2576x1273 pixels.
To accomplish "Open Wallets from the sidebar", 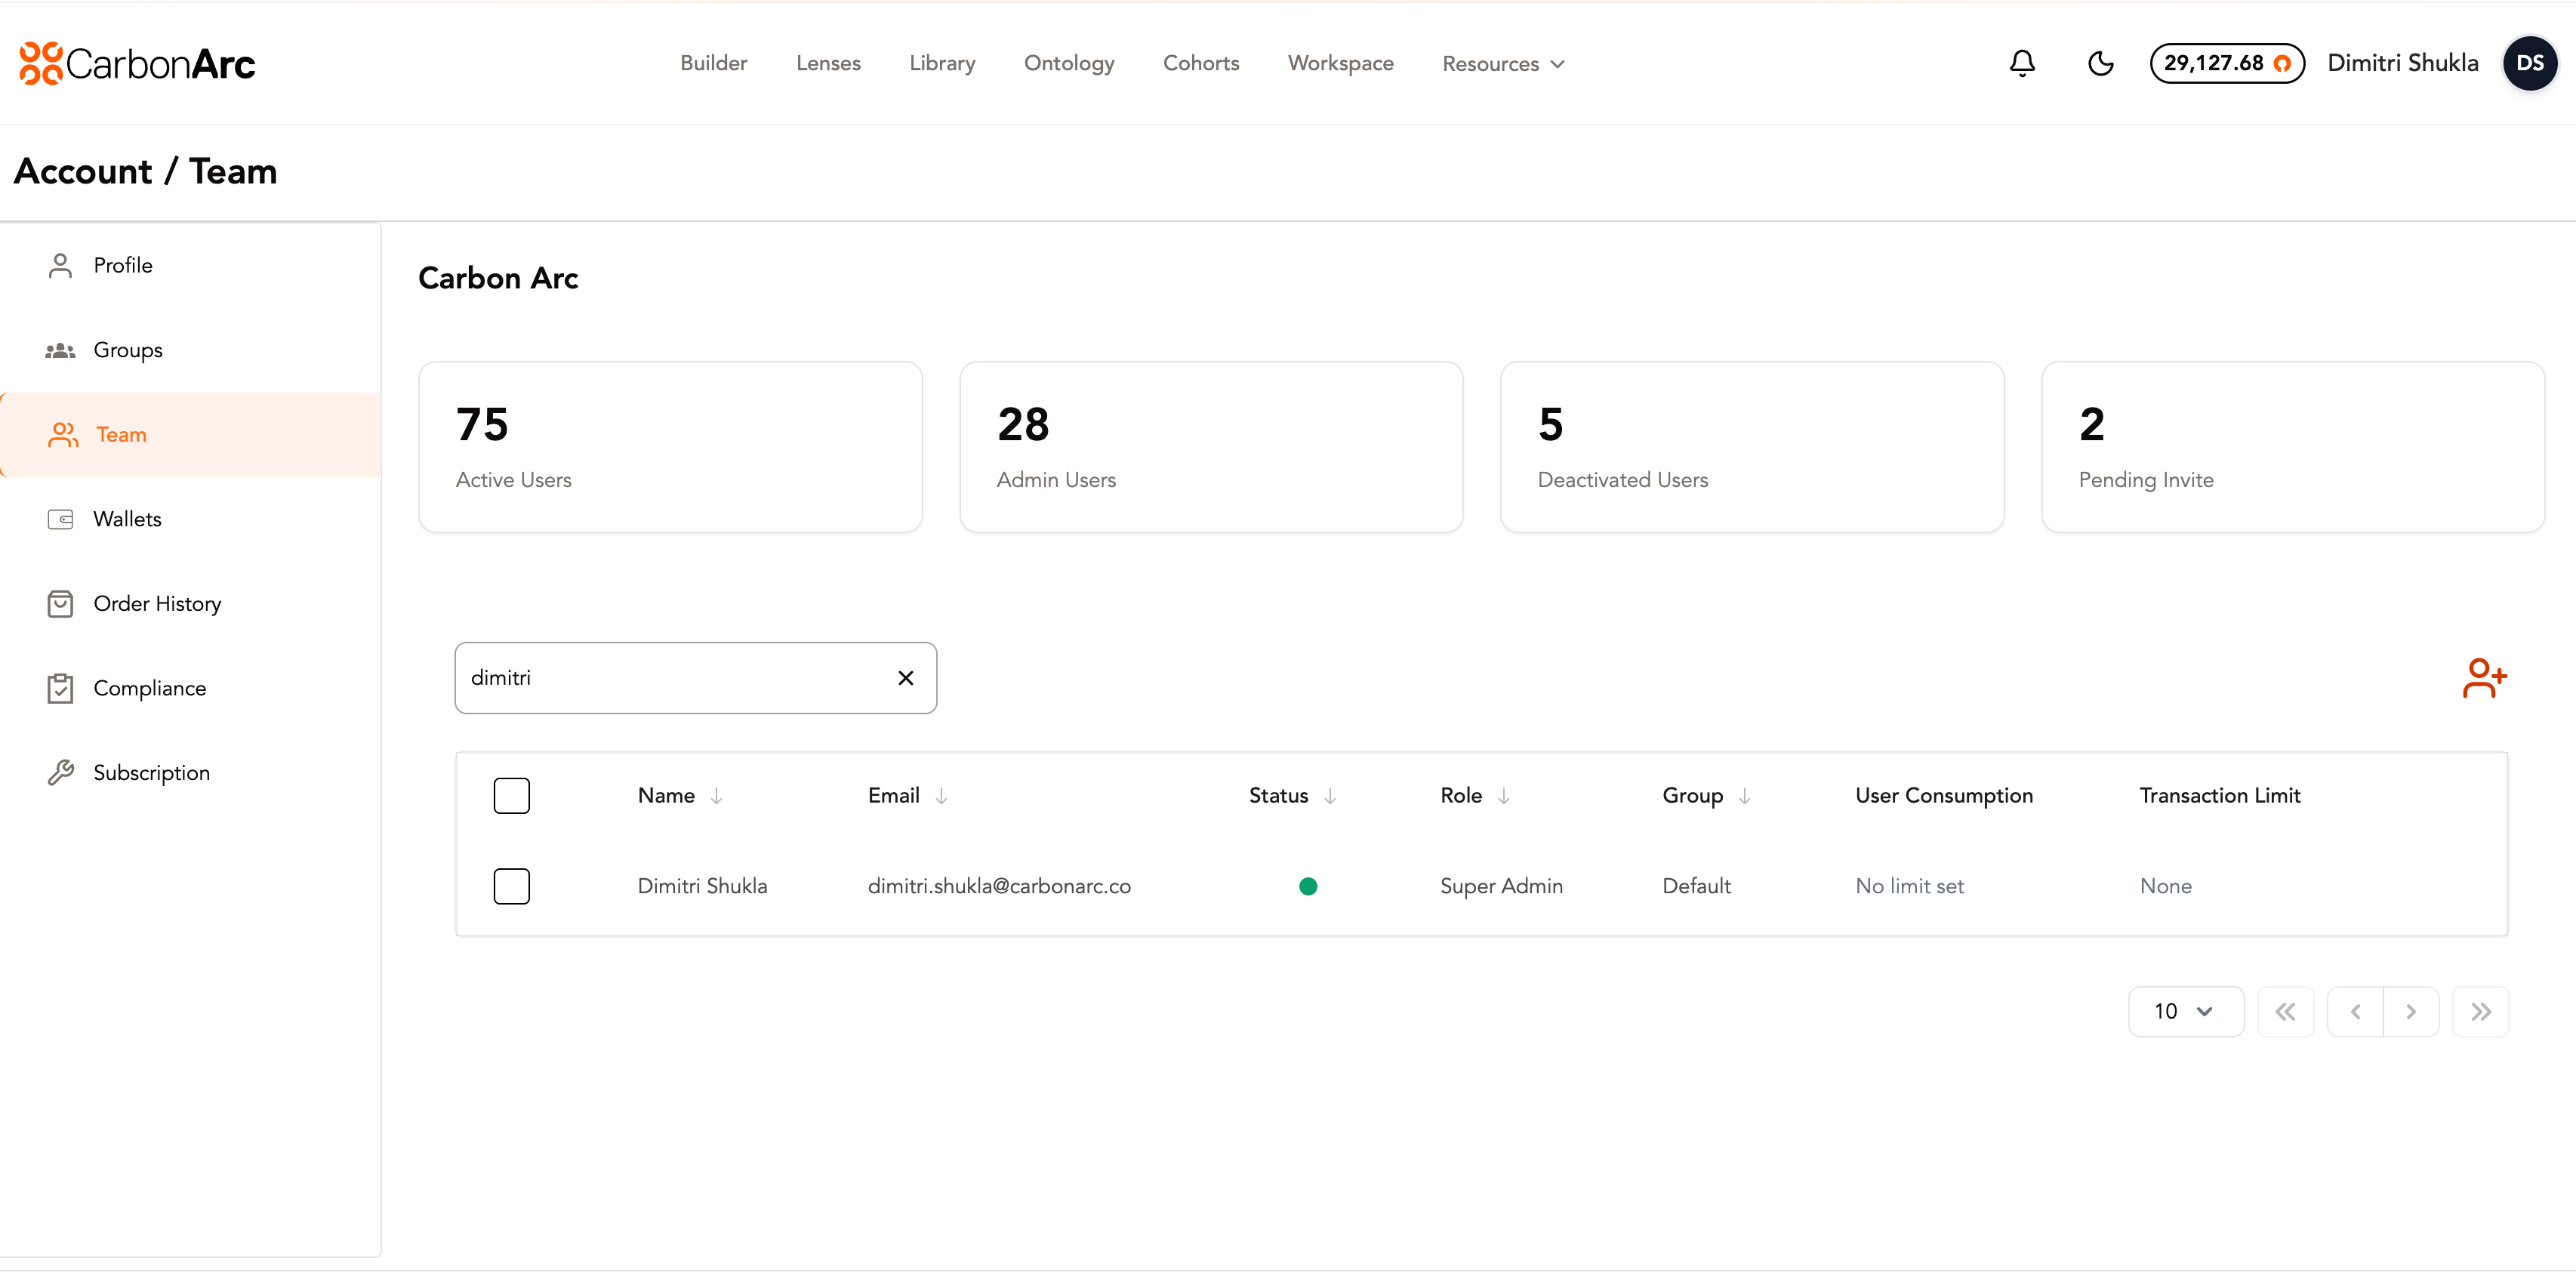I will pyautogui.click(x=127, y=519).
